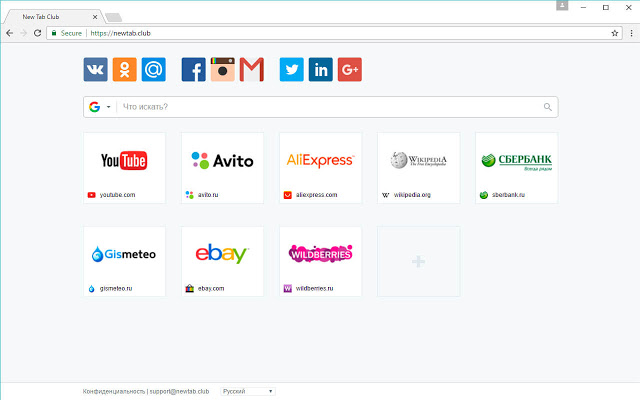Click the ebay.com favicon
The image size is (640, 400).
pos(189,289)
